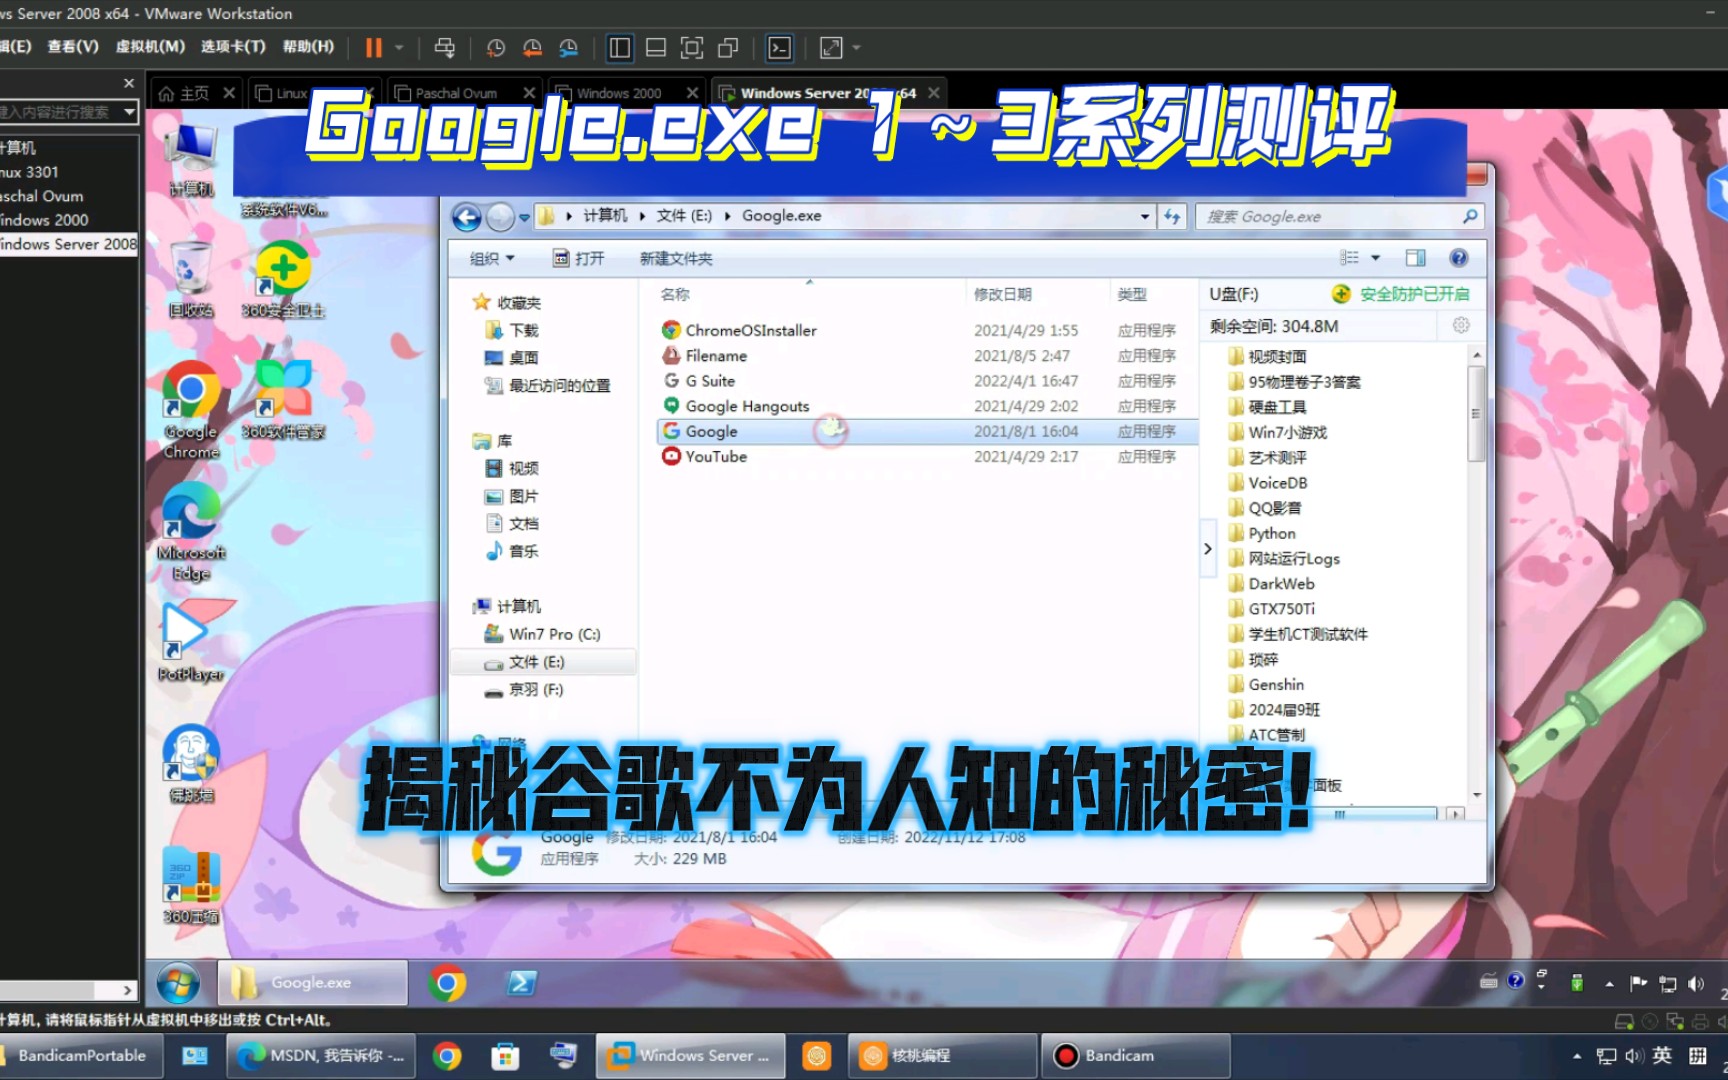
Task: Switch to the Paschal Ovum tab
Action: tap(456, 93)
